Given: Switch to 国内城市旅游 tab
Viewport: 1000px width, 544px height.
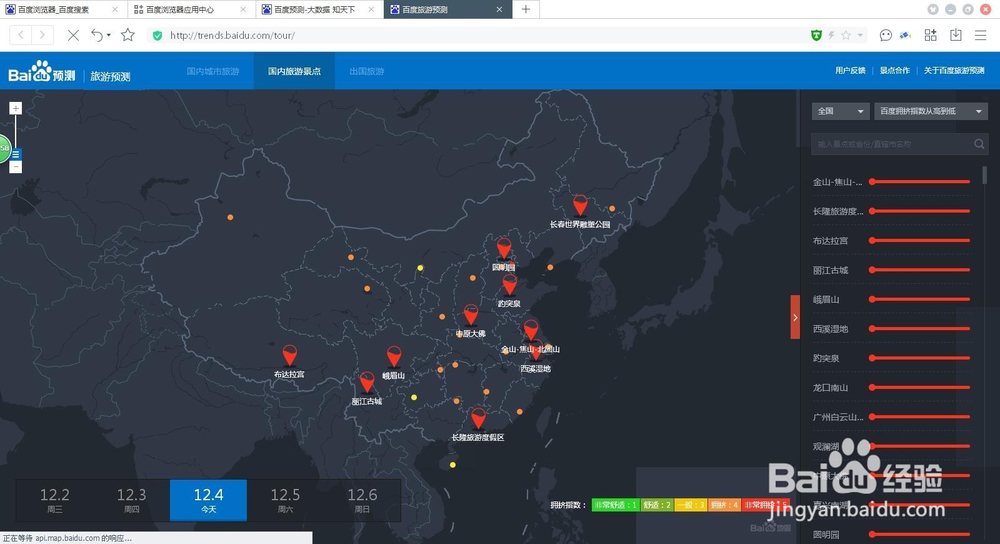Looking at the screenshot, I should (213, 71).
